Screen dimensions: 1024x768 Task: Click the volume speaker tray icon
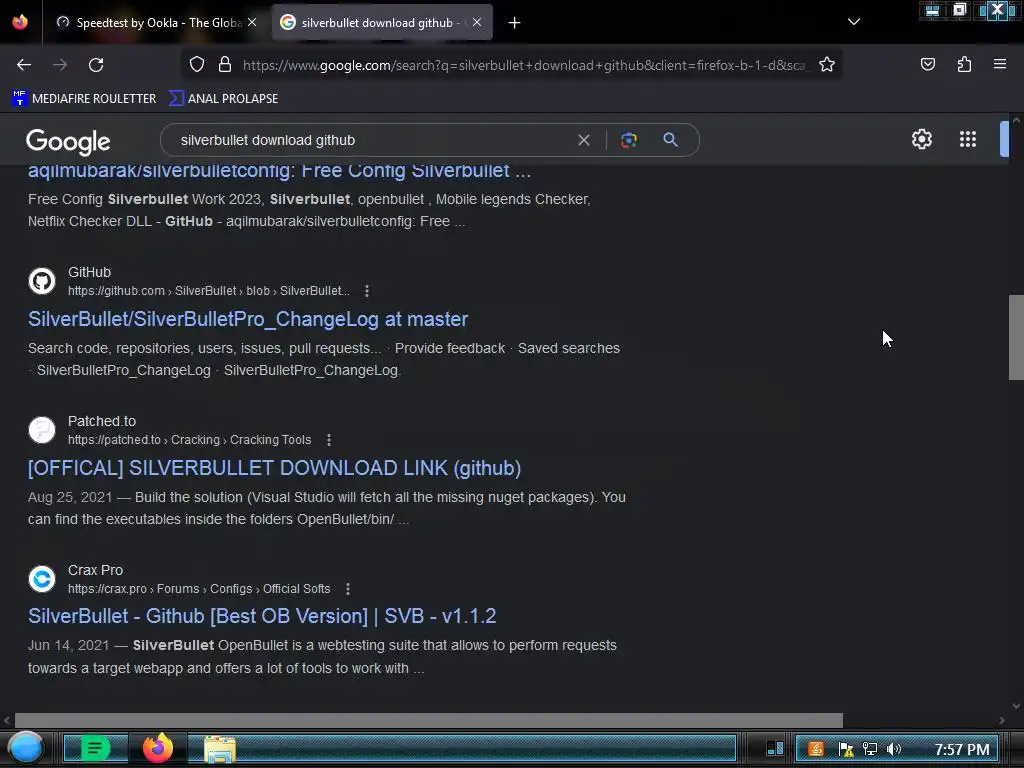(894, 749)
